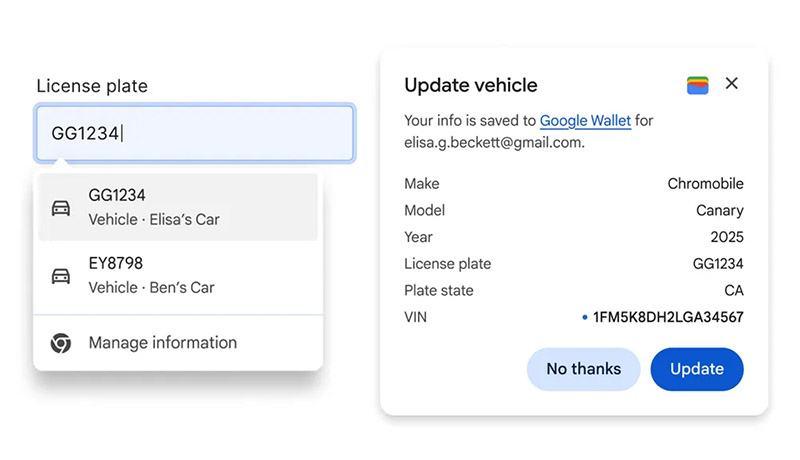Viewport: 800px width, 460px height.
Task: Click the car icon beside GG1234 suggestion
Action: coord(61,207)
